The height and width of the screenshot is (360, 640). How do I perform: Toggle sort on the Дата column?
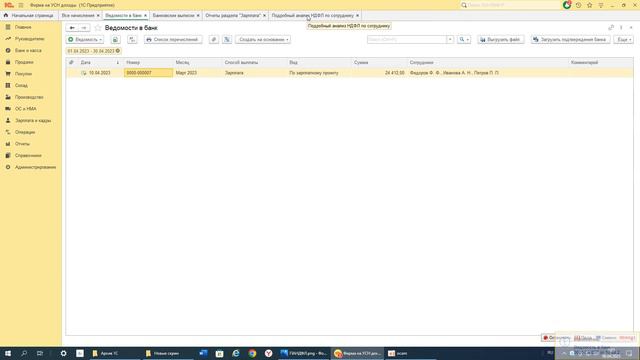tap(100, 62)
